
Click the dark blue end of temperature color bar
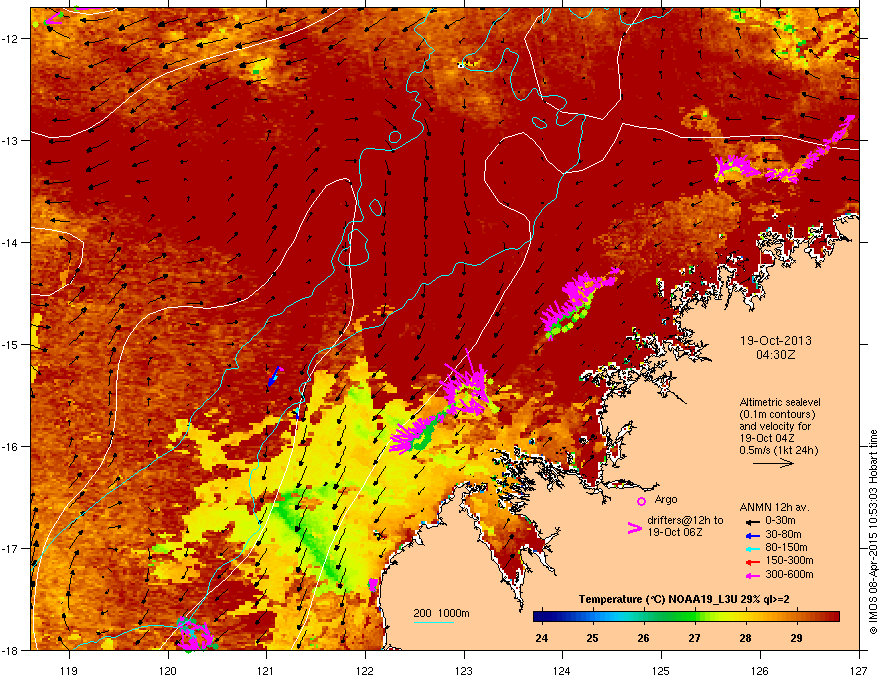pos(540,617)
